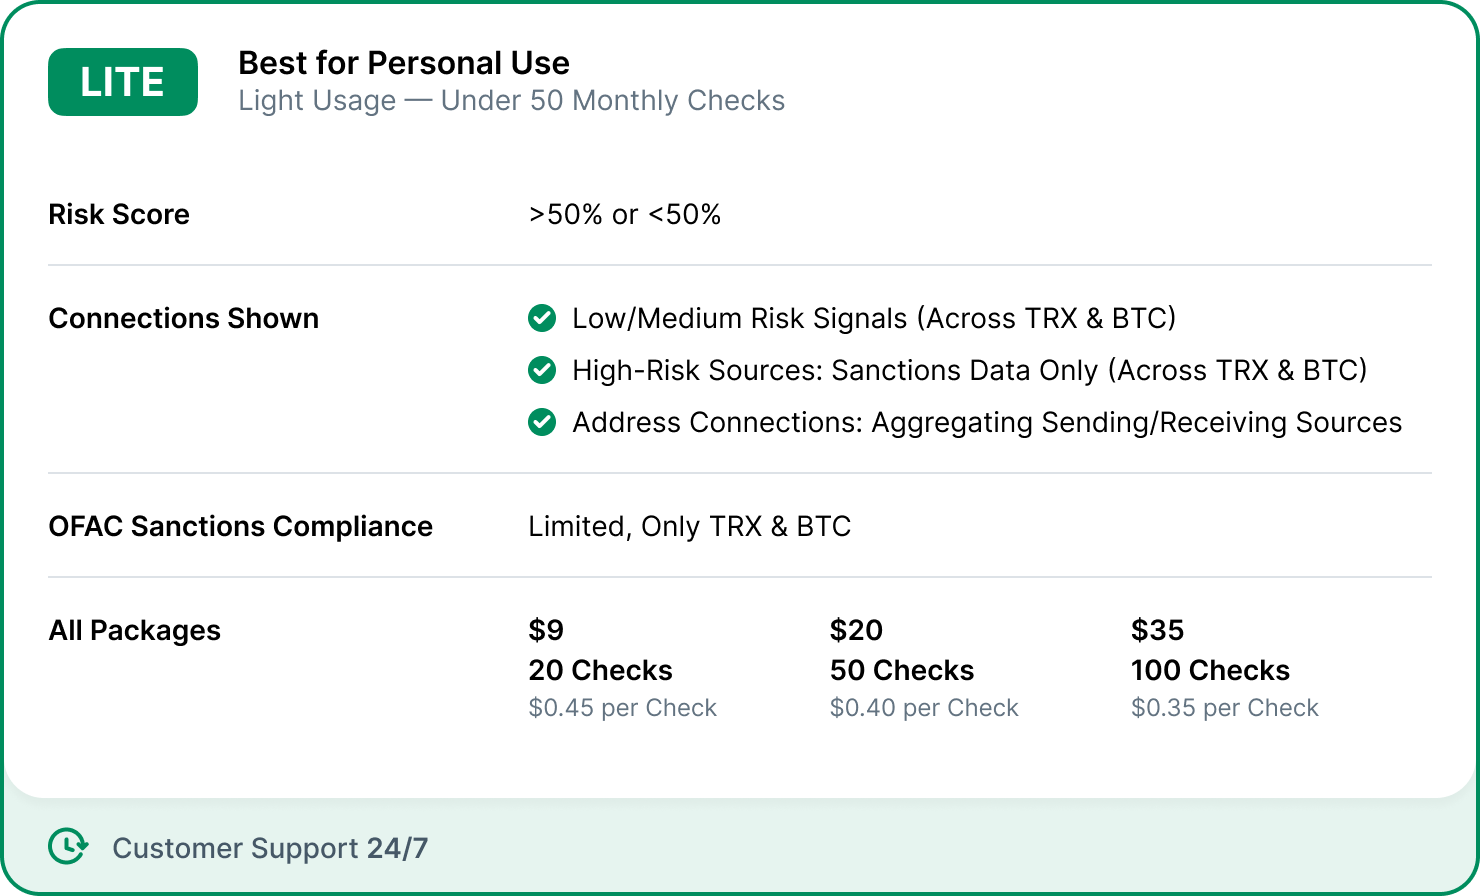
Task: Click the 50 Checks package label
Action: click(x=901, y=670)
